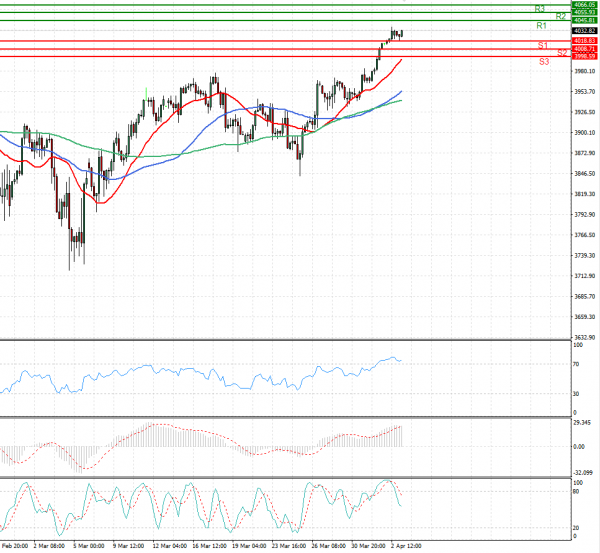Click the 3926.50 price axis value
600x553 pixels.
click(x=585, y=112)
